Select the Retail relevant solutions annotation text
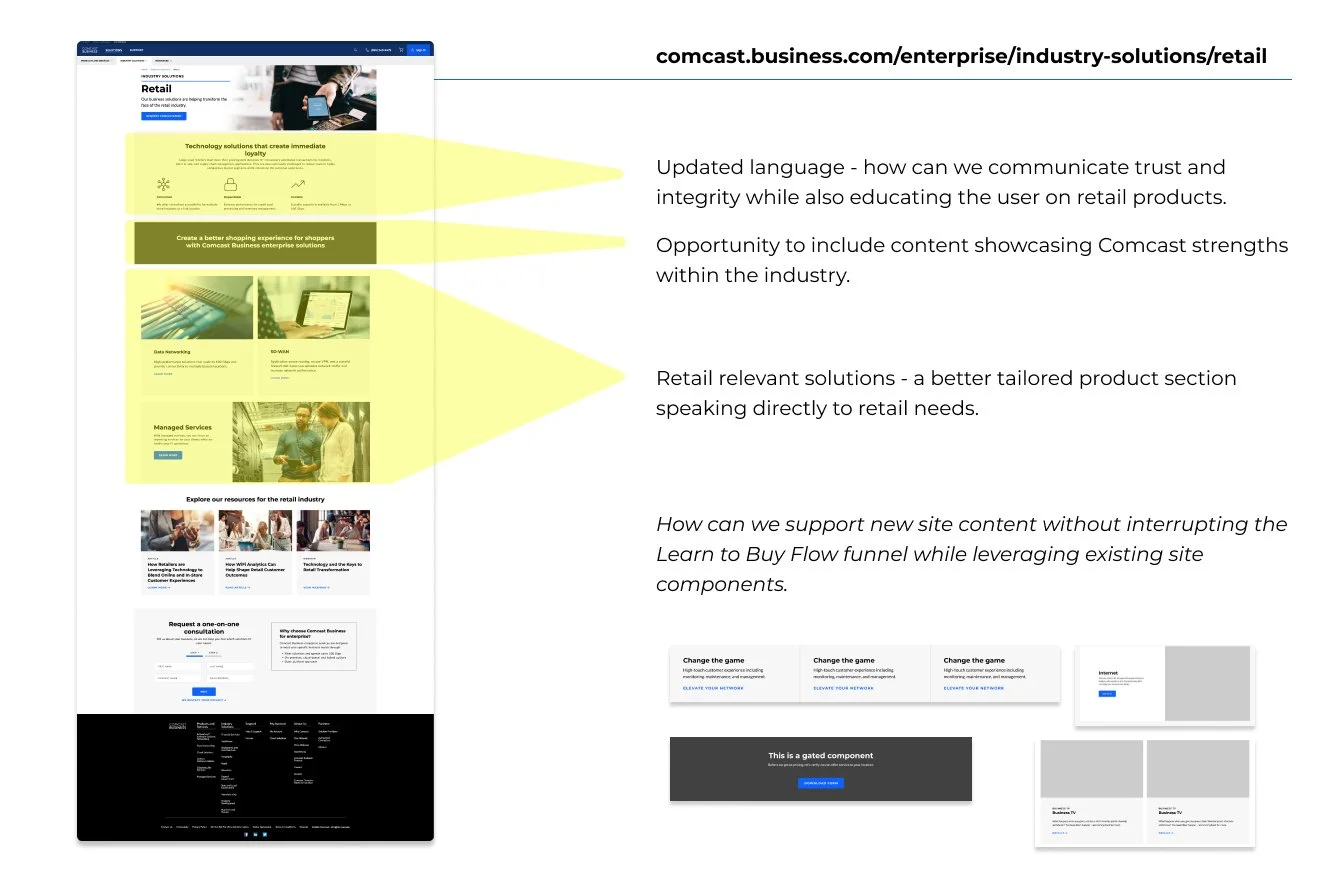This screenshot has width=1340, height=882. pyautogui.click(x=946, y=393)
